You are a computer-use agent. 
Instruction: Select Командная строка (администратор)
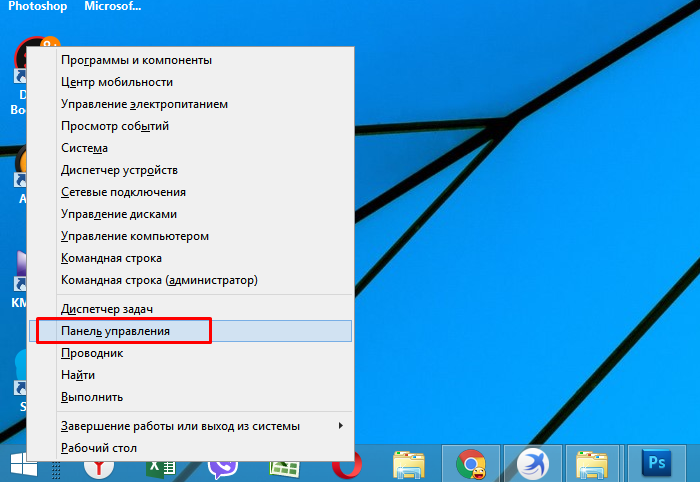159,280
